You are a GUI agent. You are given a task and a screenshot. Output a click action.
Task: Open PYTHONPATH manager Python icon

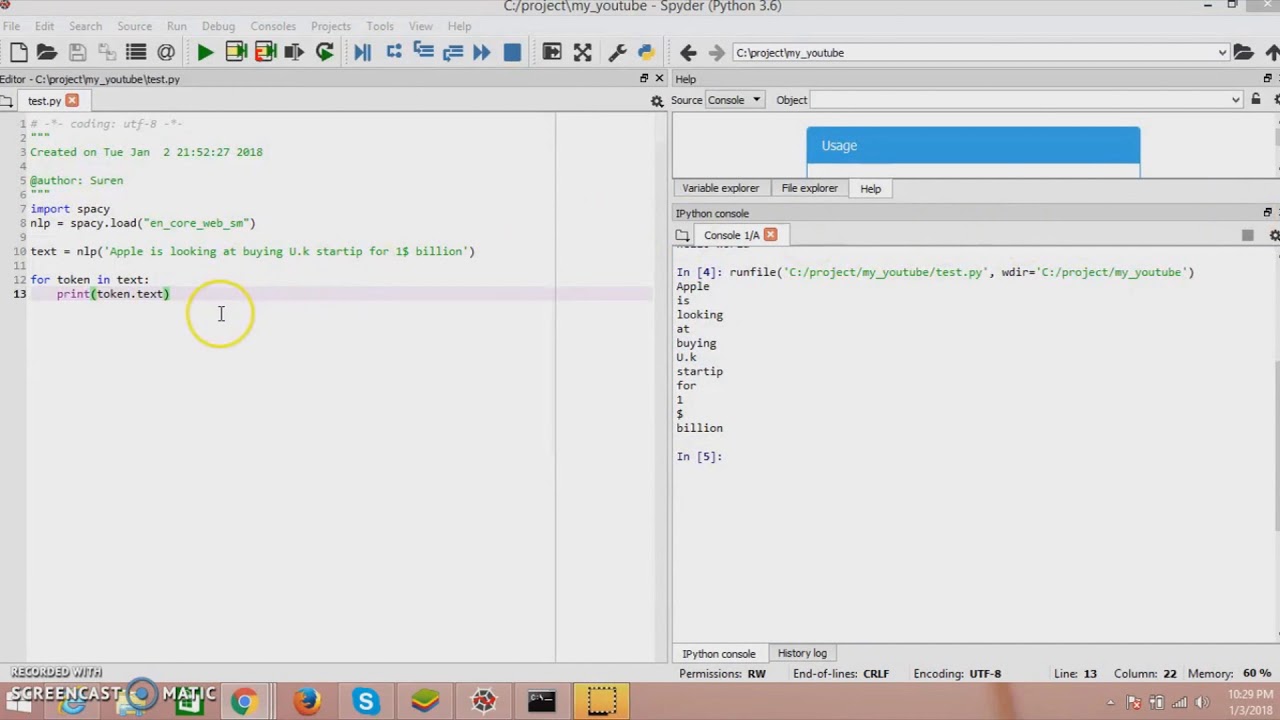pyautogui.click(x=646, y=52)
